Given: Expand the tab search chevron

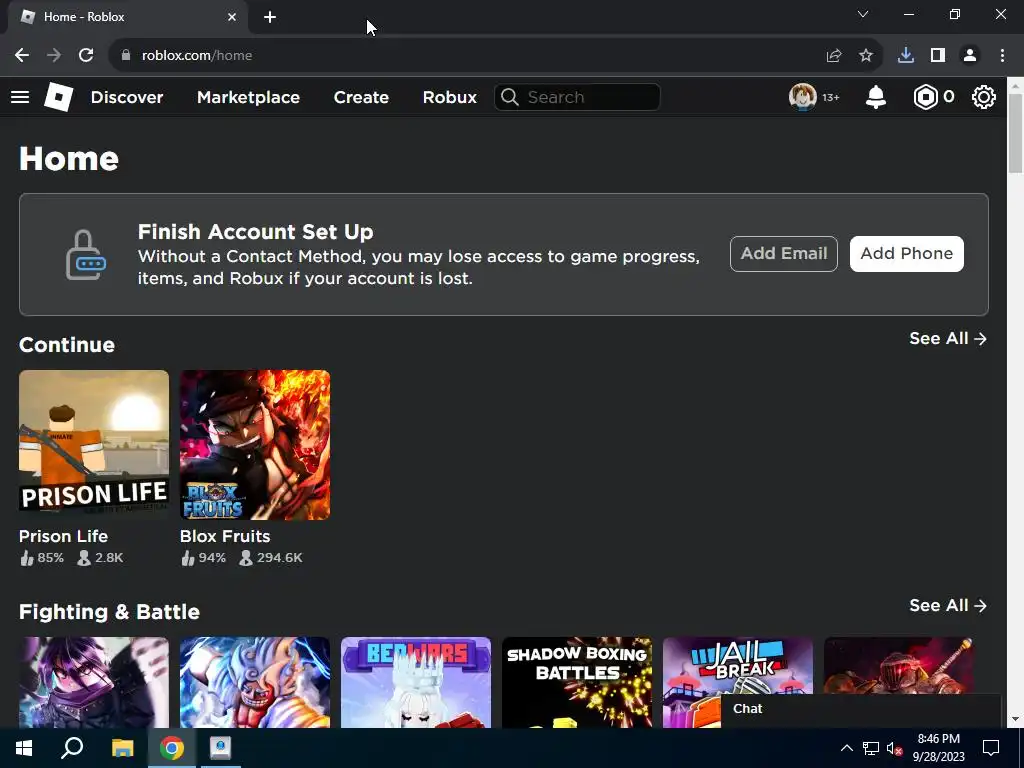Looking at the screenshot, I should click(x=863, y=14).
